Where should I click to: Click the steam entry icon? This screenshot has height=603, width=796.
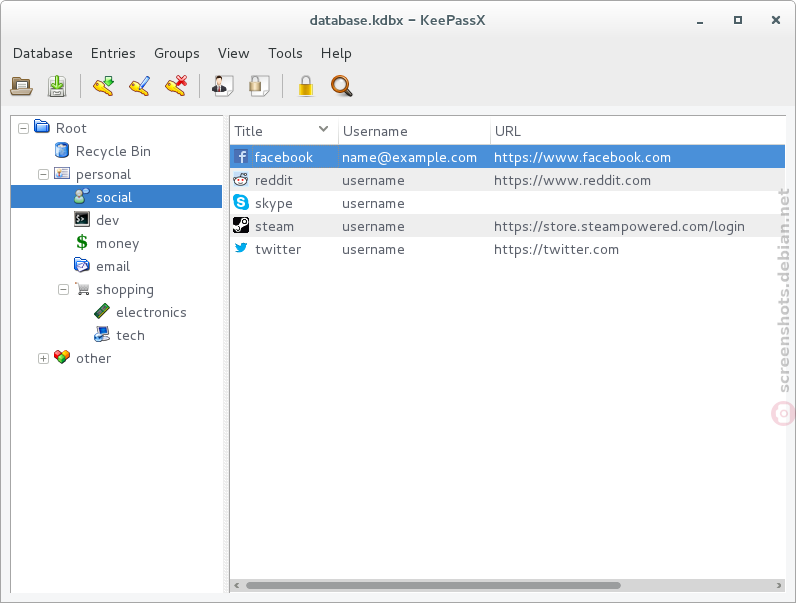pos(241,225)
